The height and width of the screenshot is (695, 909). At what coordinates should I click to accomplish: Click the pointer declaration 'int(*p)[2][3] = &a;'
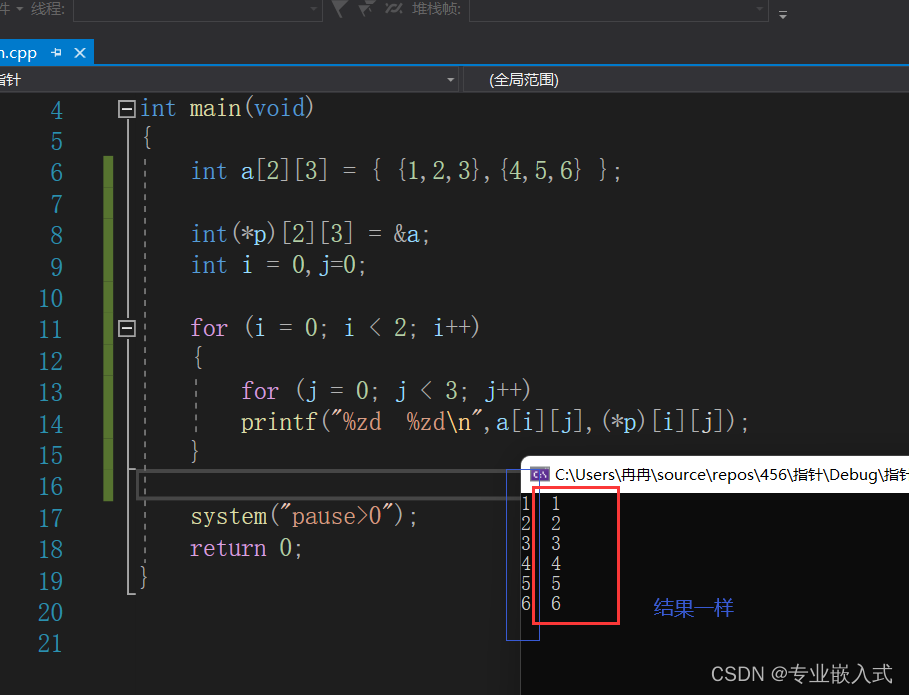click(310, 234)
